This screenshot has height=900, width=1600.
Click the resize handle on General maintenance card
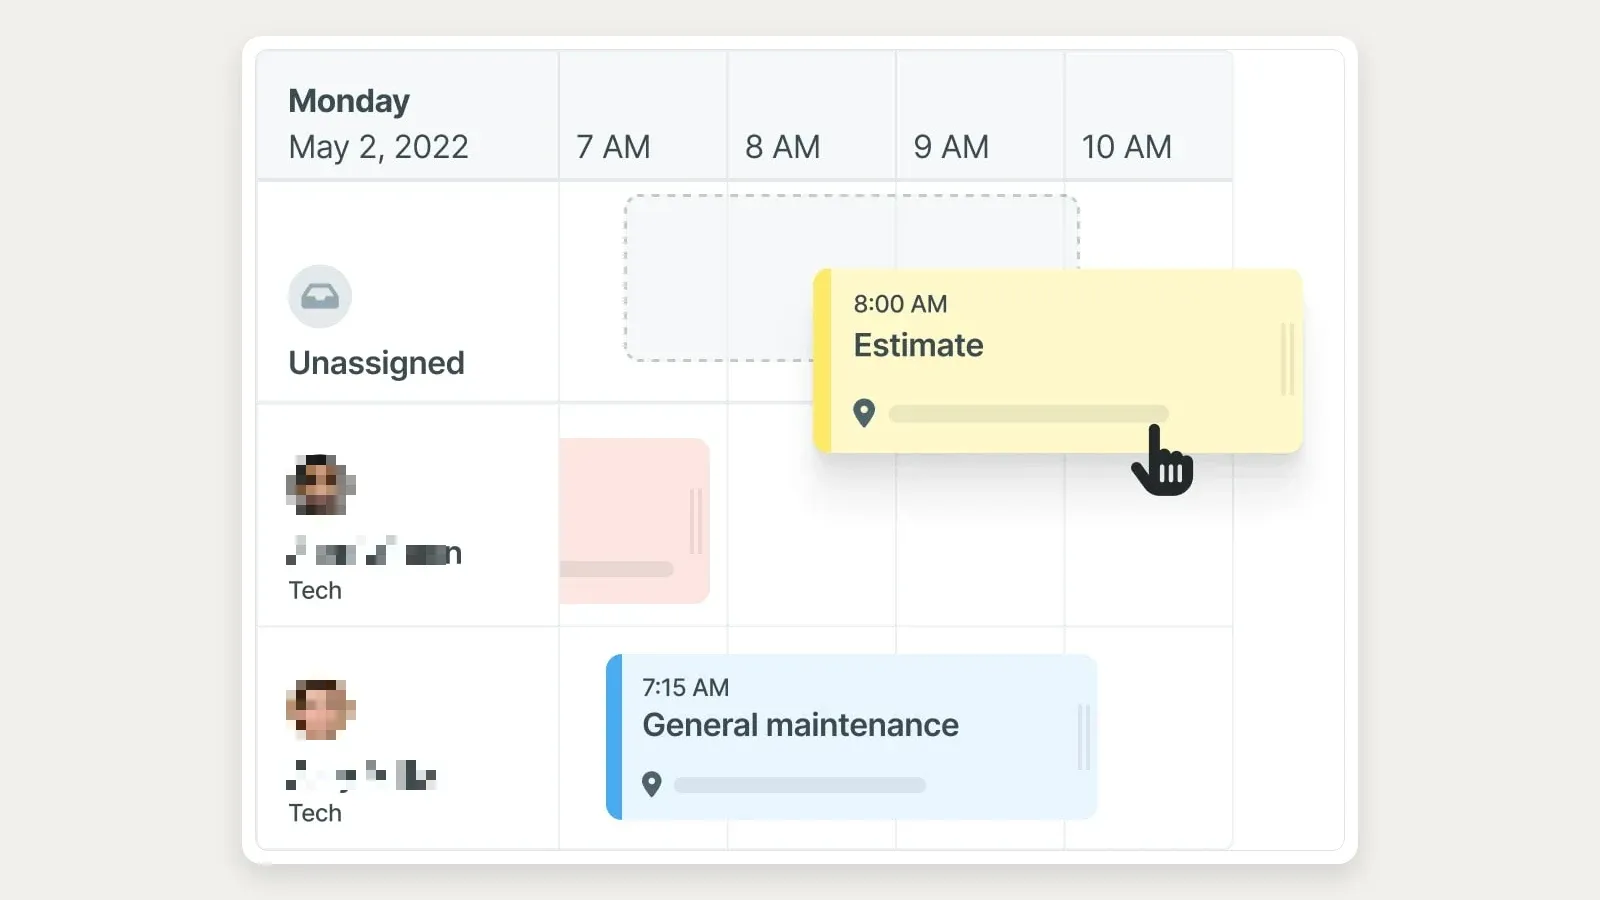pyautogui.click(x=1083, y=737)
